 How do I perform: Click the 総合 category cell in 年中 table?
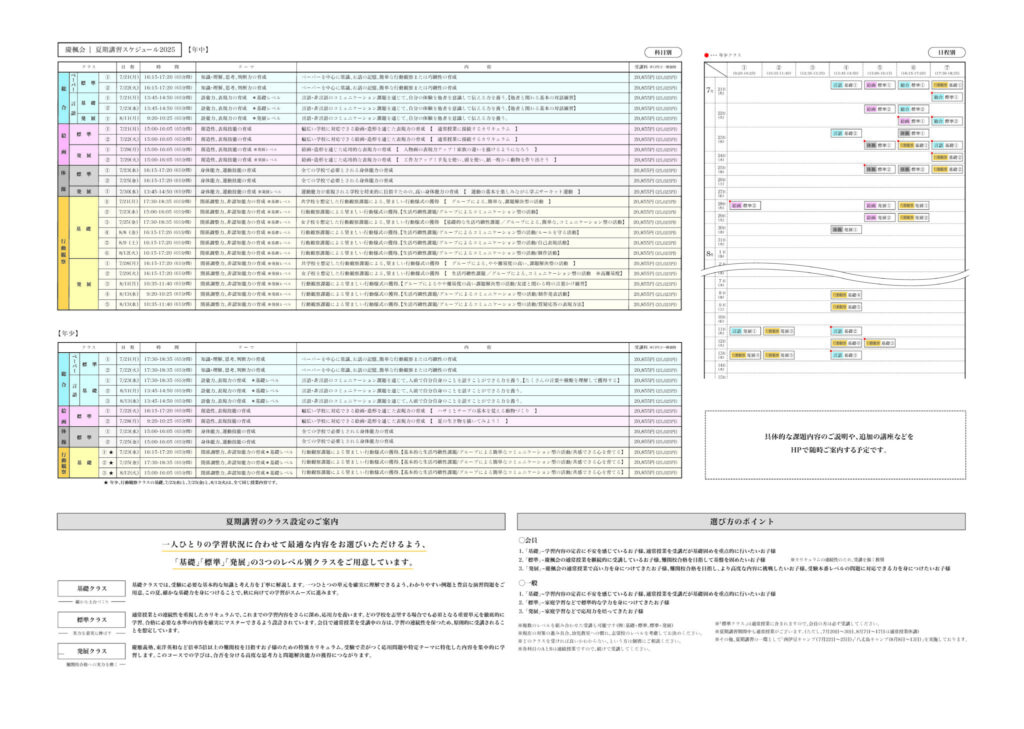pyautogui.click(x=63, y=97)
